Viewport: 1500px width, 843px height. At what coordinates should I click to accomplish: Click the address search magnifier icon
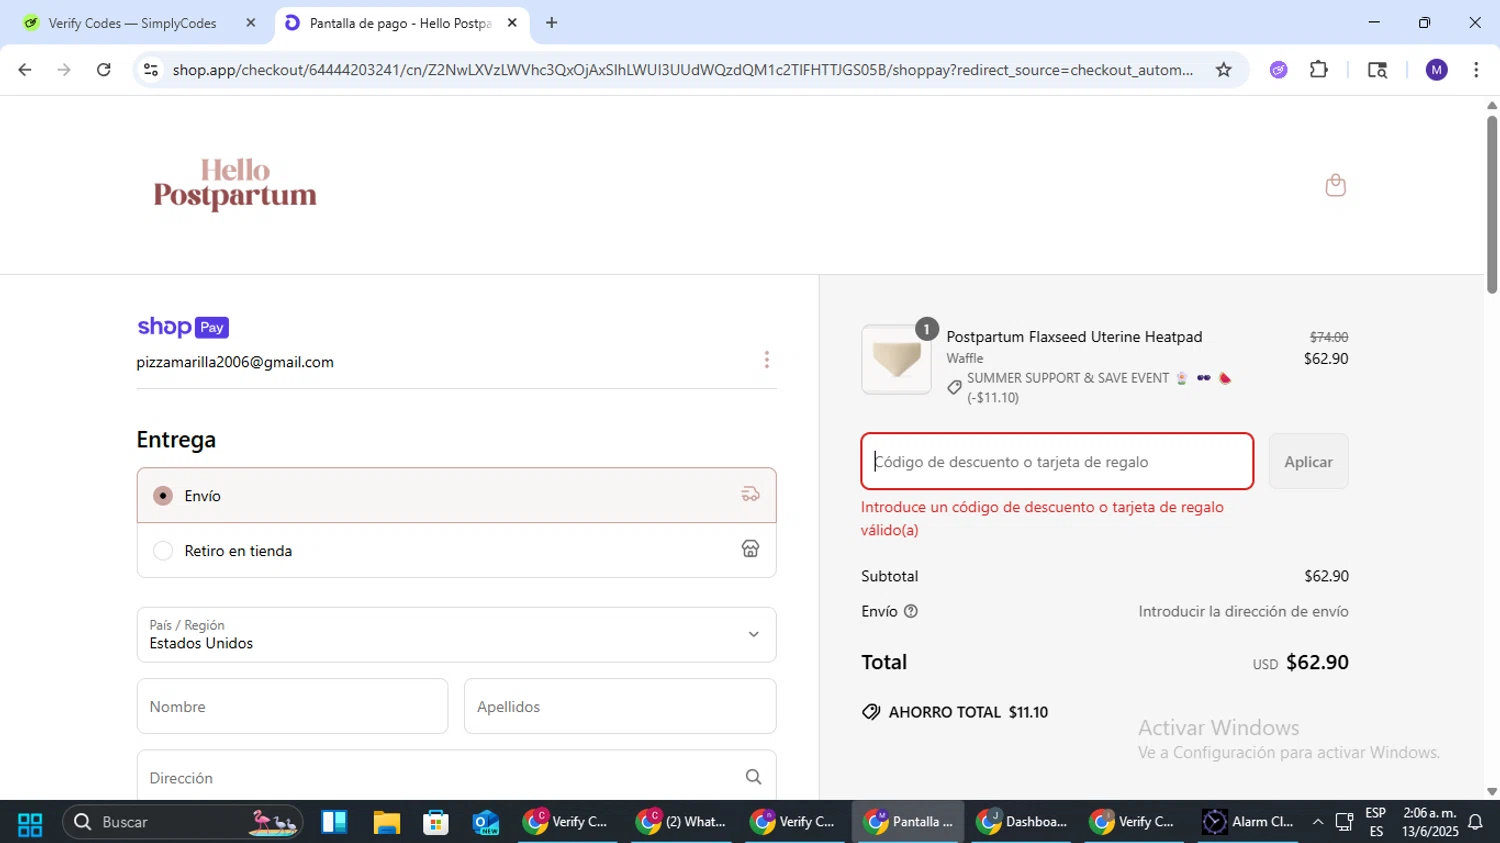click(x=753, y=777)
